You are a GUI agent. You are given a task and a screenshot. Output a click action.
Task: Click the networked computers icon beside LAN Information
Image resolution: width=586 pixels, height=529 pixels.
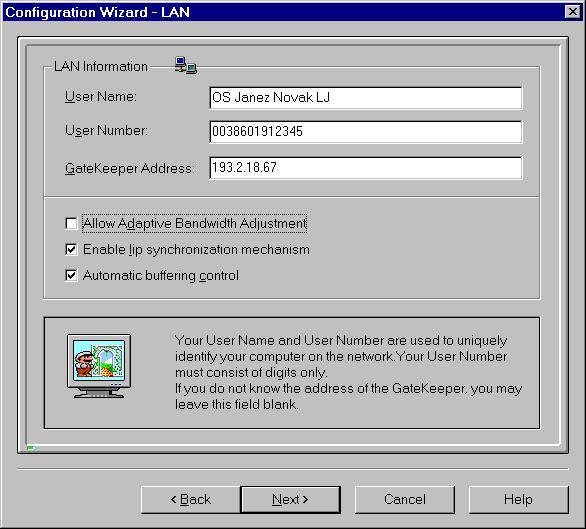coord(186,65)
